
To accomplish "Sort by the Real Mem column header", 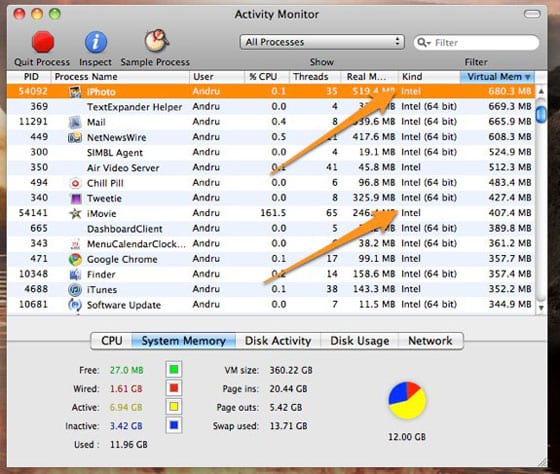I will point(369,77).
